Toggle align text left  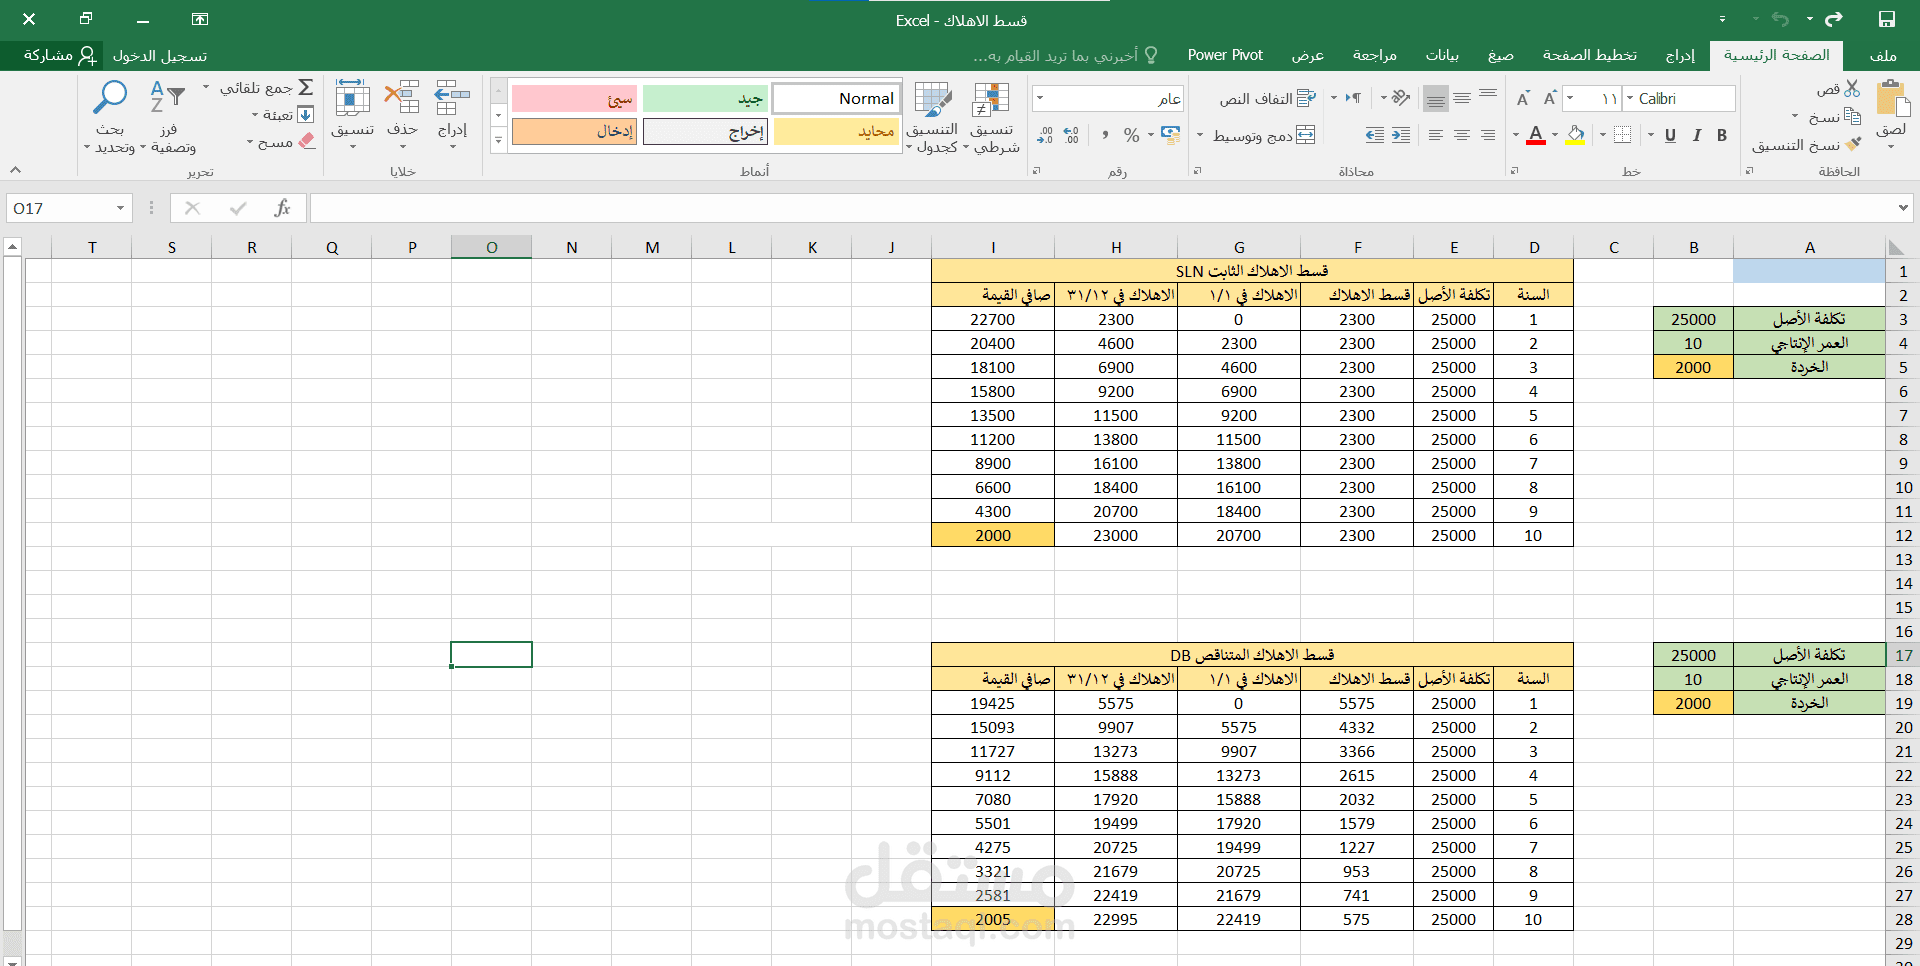[x=1436, y=135]
